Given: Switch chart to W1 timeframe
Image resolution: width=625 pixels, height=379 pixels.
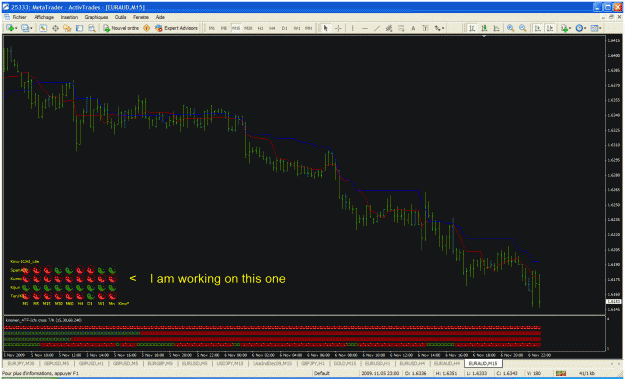Looking at the screenshot, I should click(297, 28).
